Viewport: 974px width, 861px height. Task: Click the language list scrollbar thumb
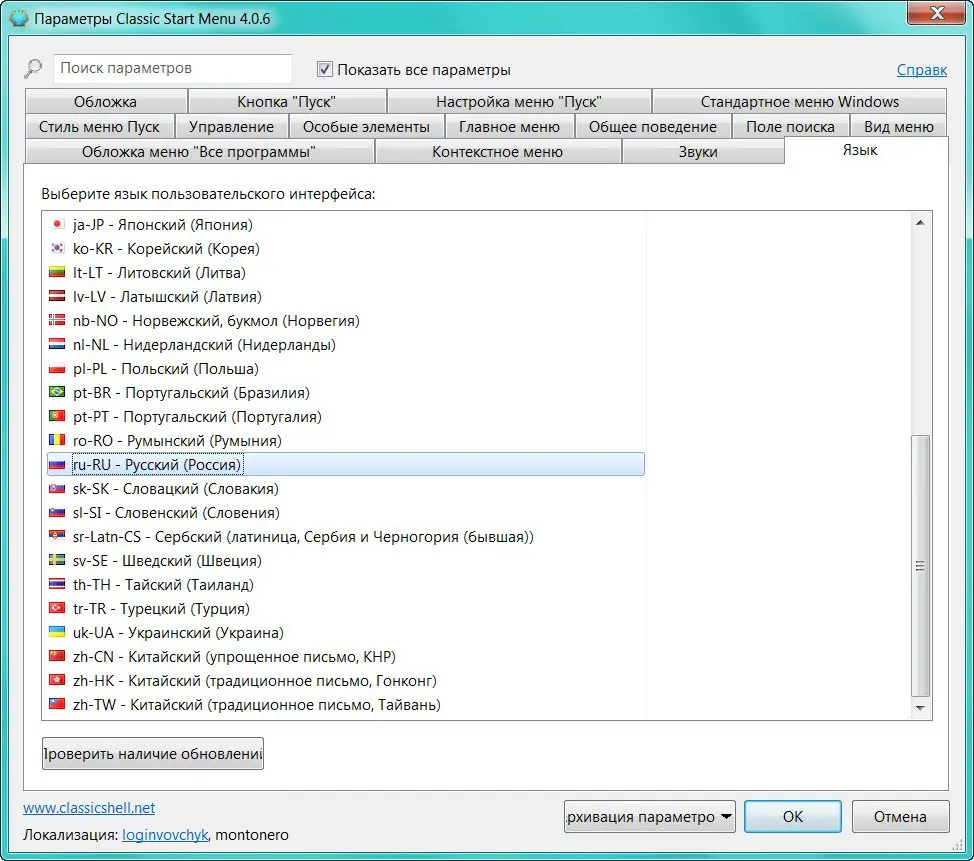coord(920,565)
